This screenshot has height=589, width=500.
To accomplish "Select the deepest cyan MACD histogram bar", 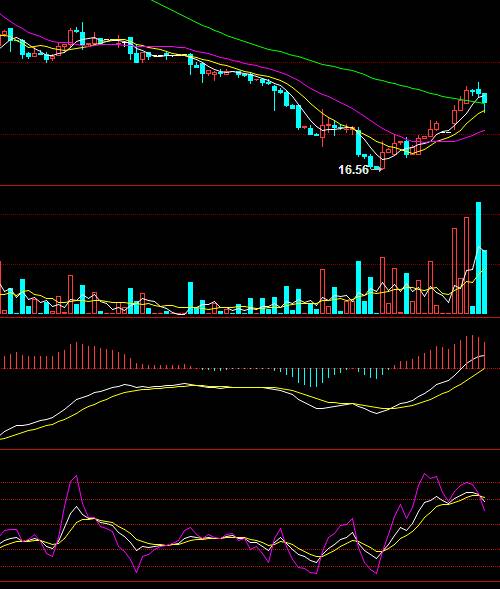I will [x=316, y=378].
